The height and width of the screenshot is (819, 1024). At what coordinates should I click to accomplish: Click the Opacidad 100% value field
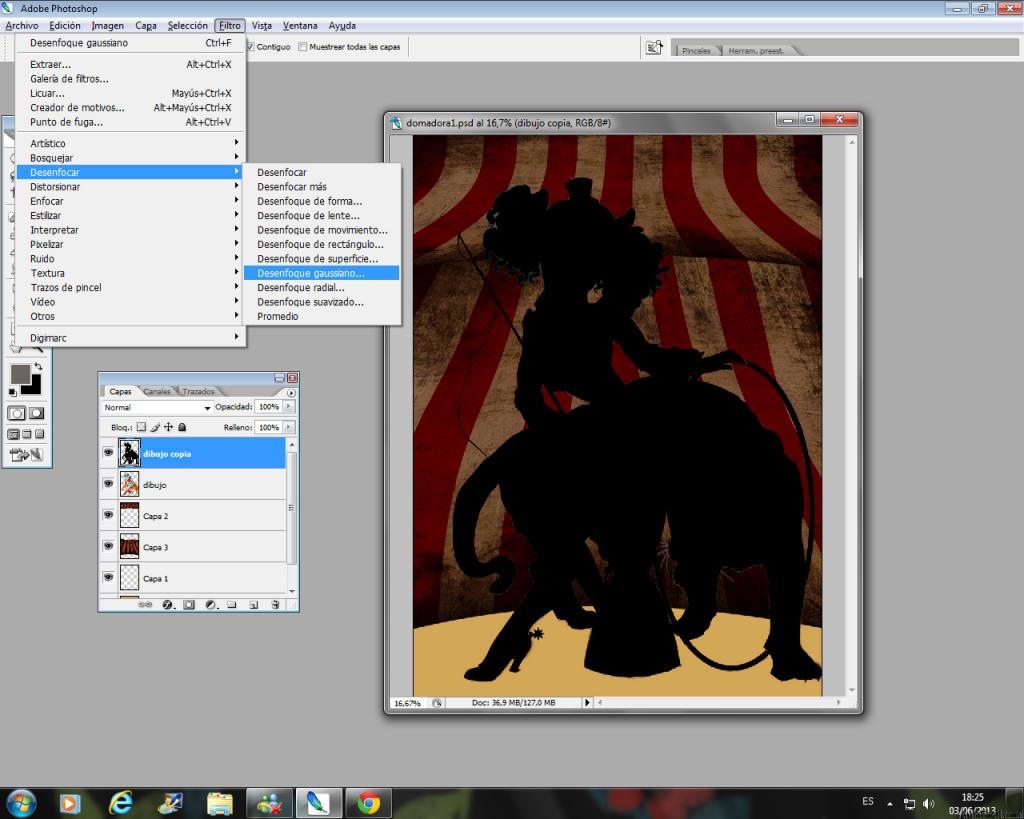pos(268,406)
